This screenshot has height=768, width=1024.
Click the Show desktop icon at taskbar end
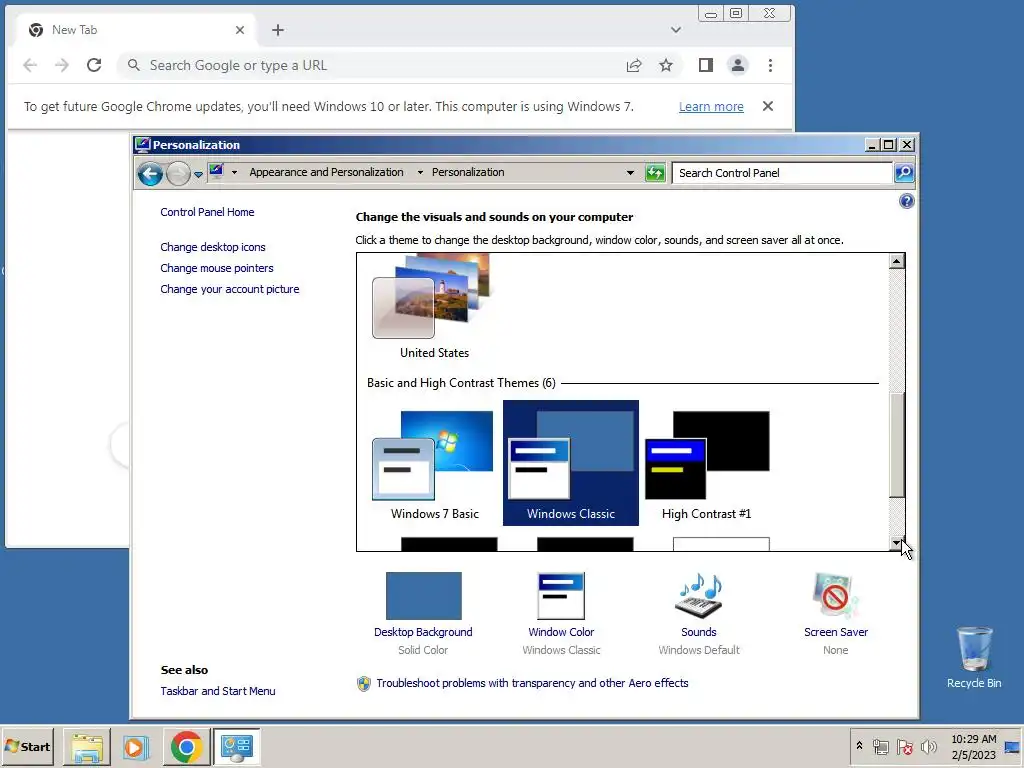pos(1013,747)
